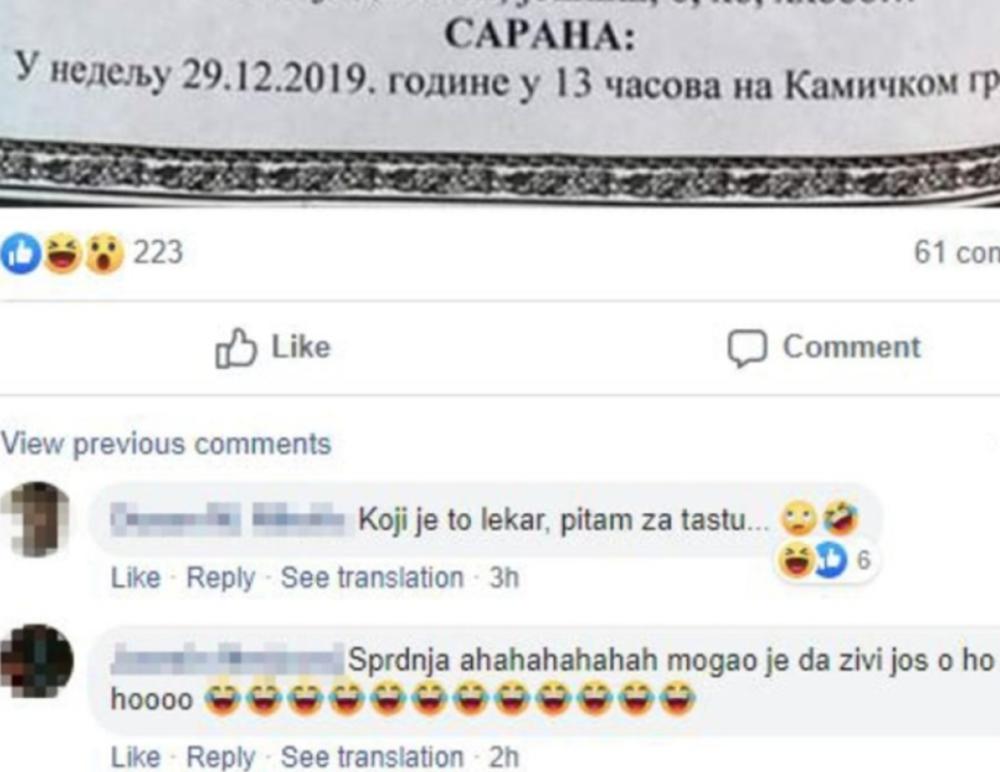1000x772 pixels.
Task: Open the 3h timestamp of the first comment
Action: tap(504, 578)
